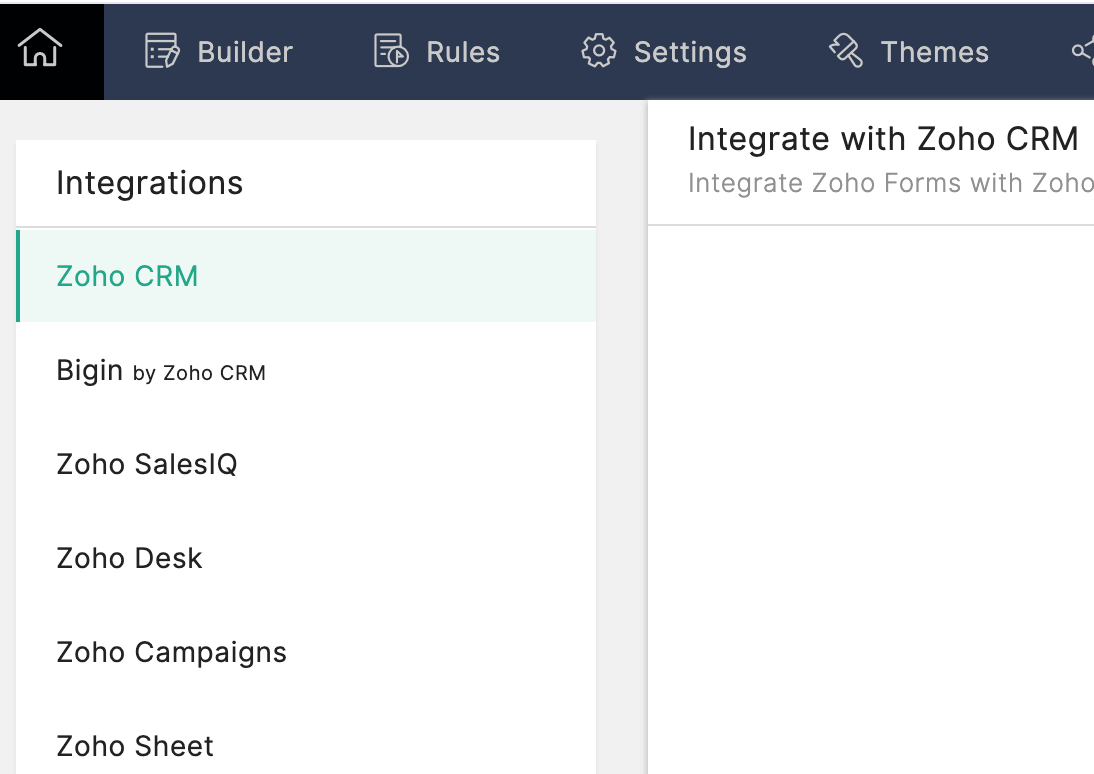This screenshot has width=1094, height=774.
Task: Click the Integrations panel heading
Action: tap(149, 183)
